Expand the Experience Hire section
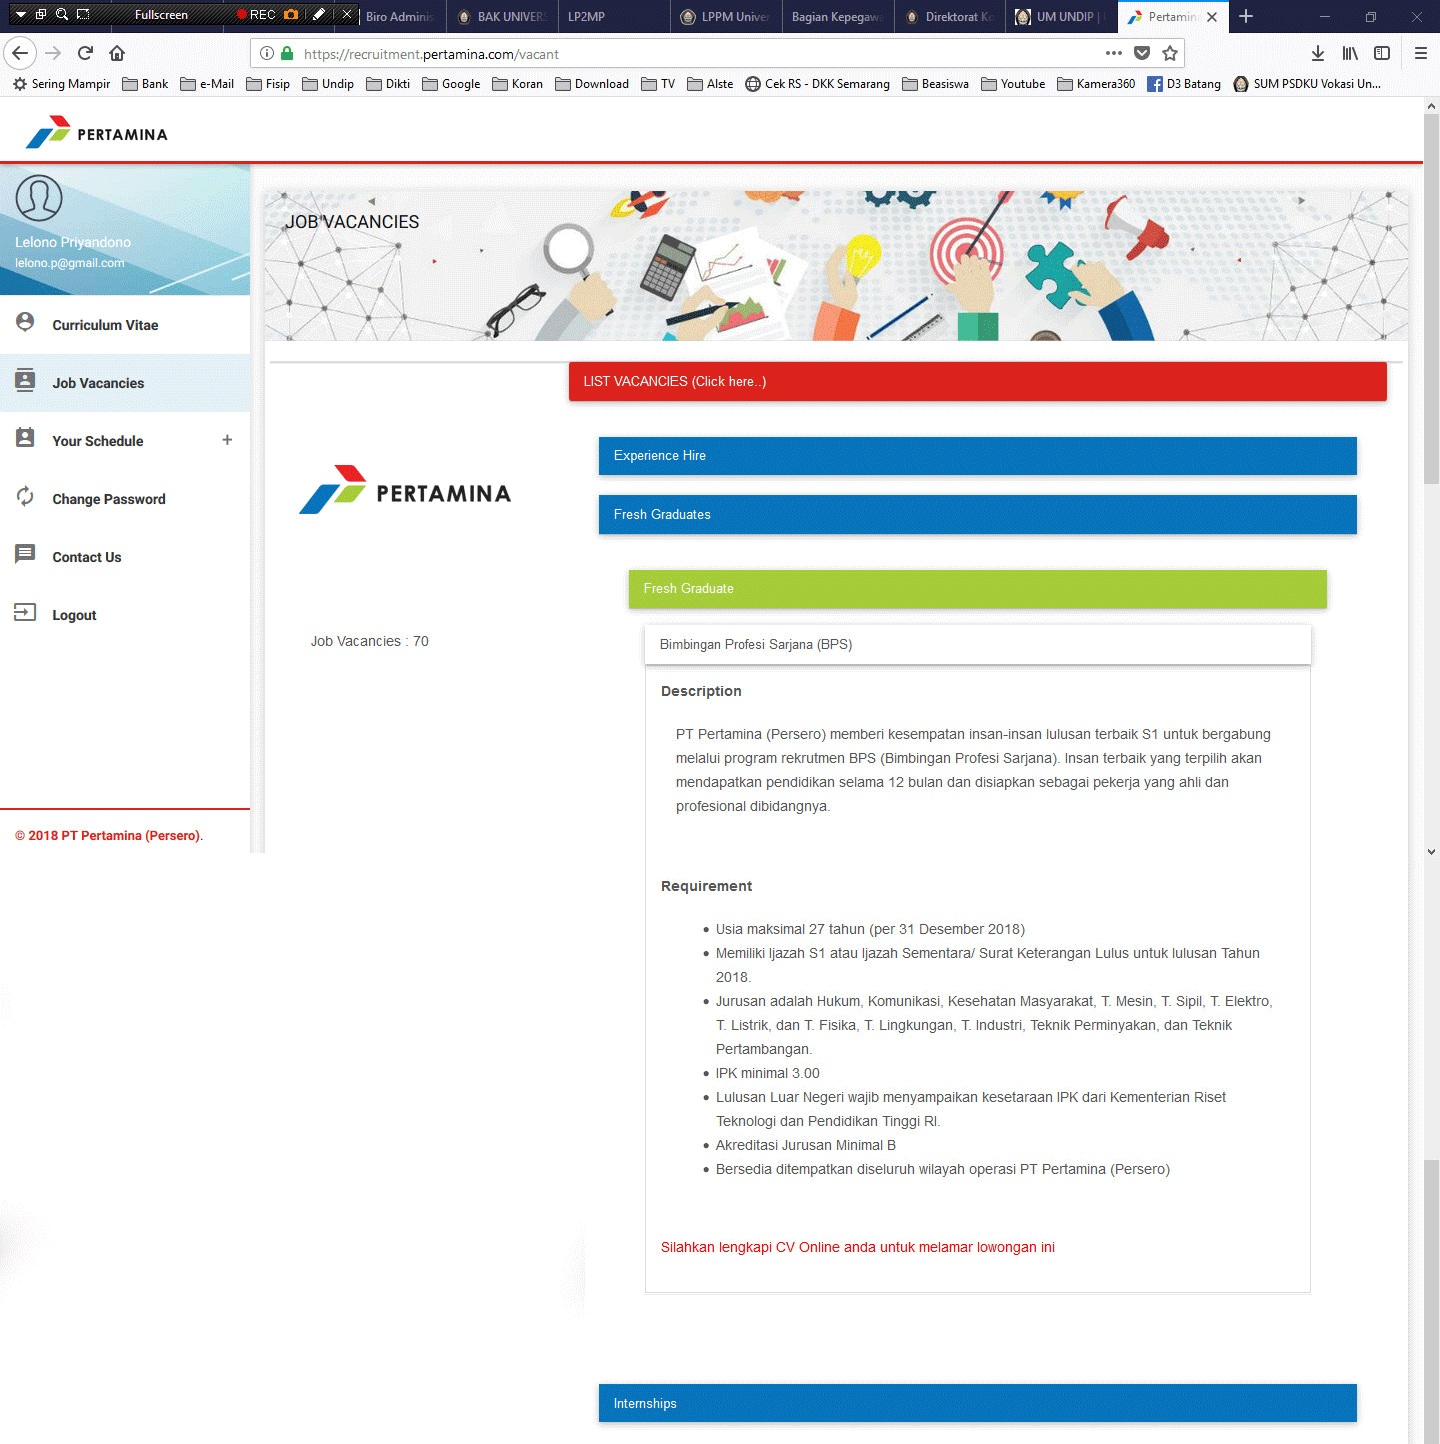 977,455
